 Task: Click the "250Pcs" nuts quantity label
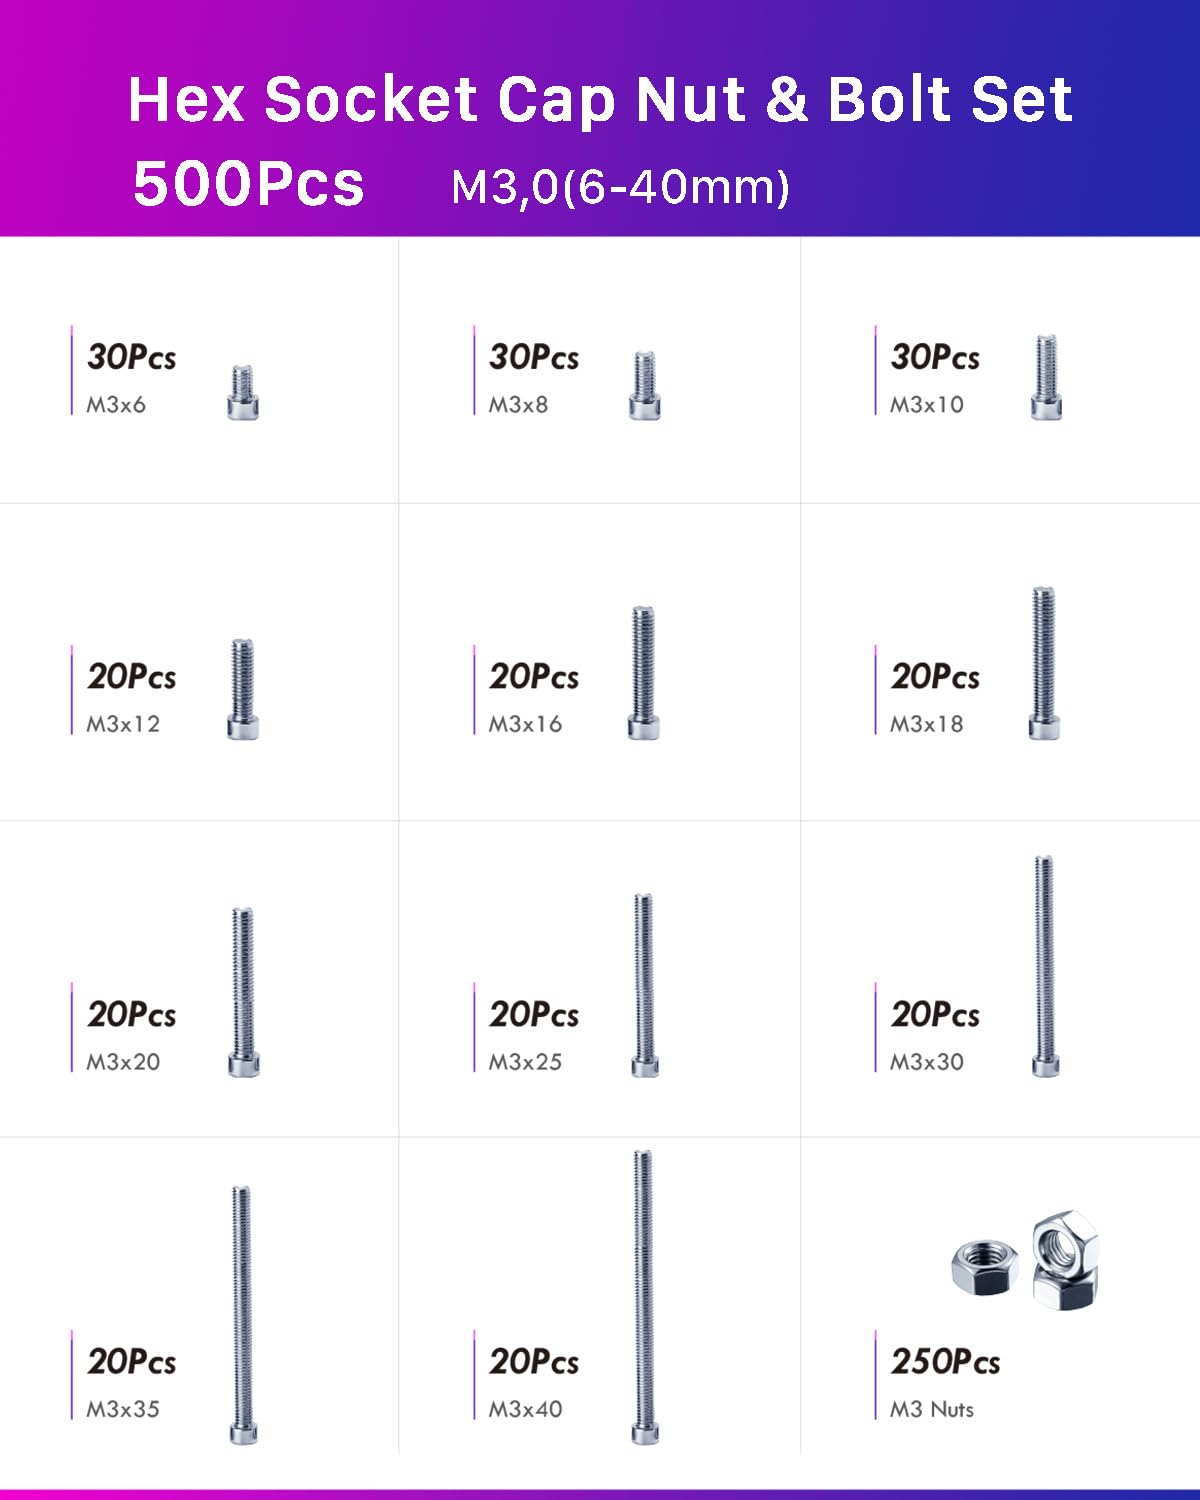coord(945,1361)
